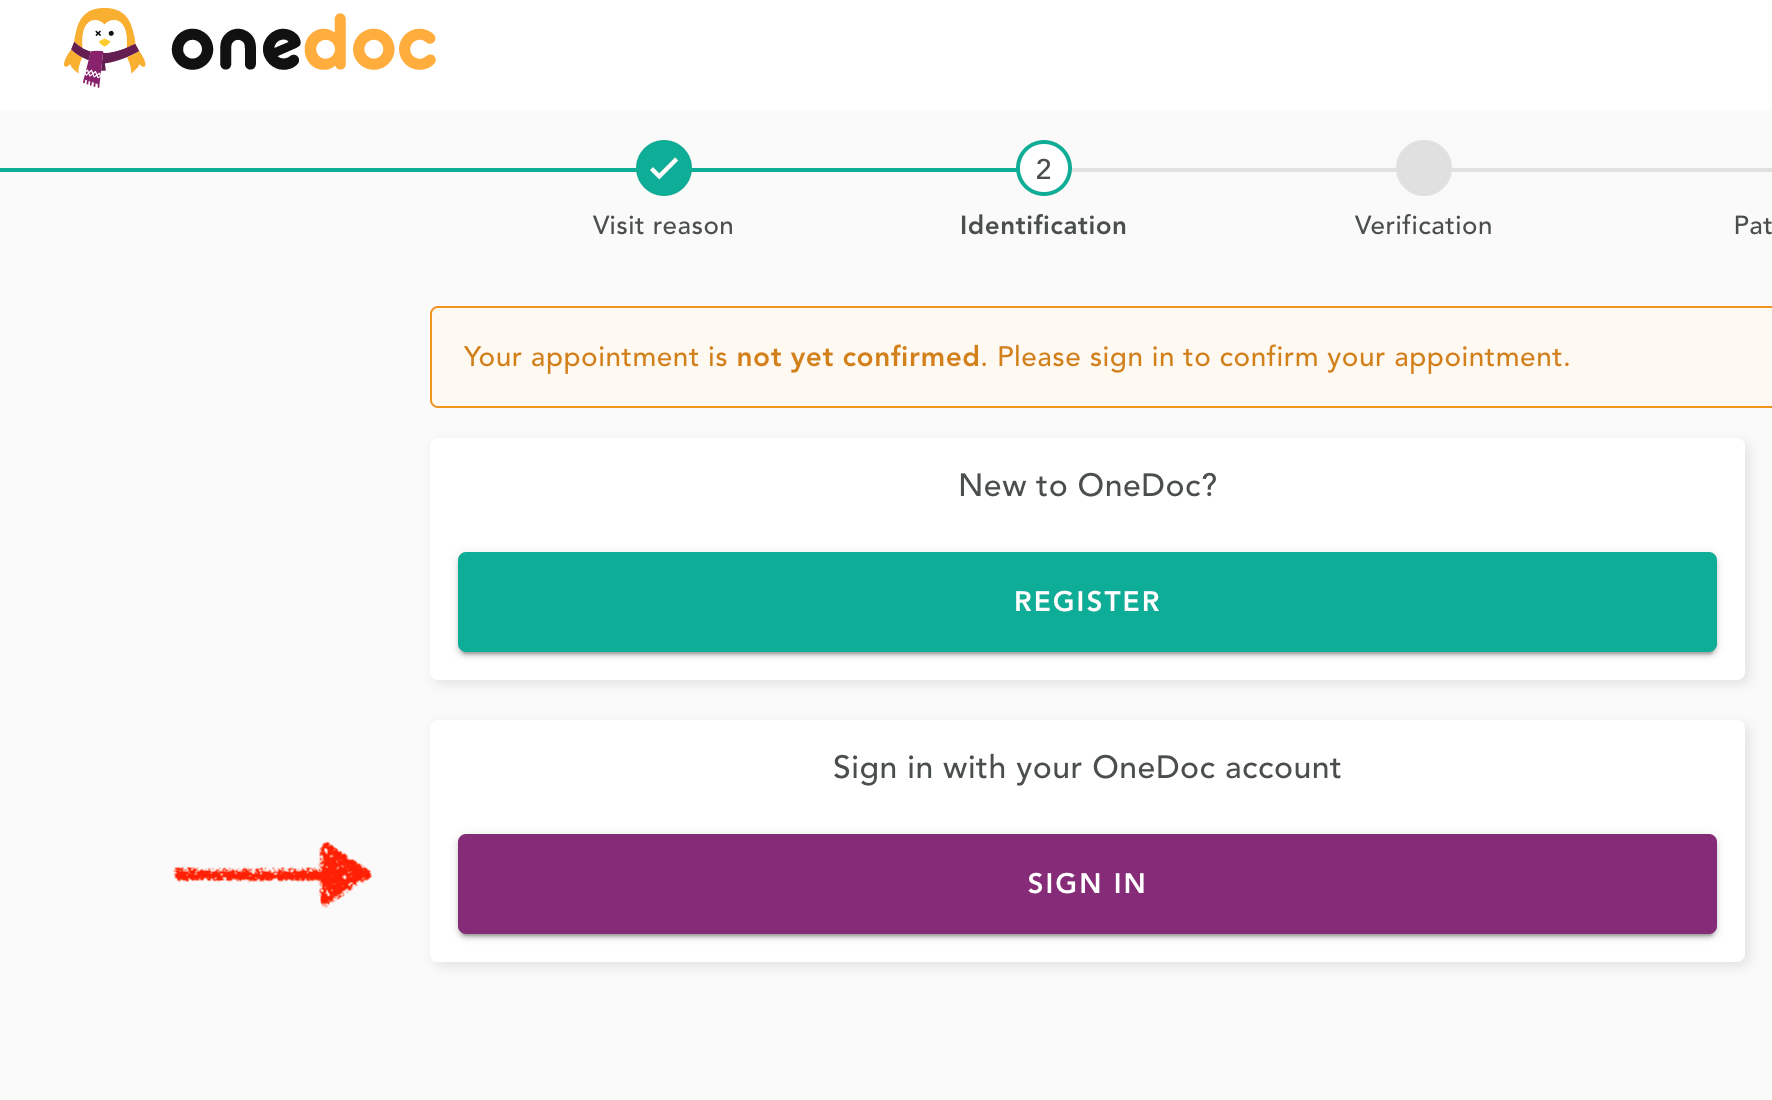Click 'Sign in with your OneDoc account' heading

(x=1087, y=768)
